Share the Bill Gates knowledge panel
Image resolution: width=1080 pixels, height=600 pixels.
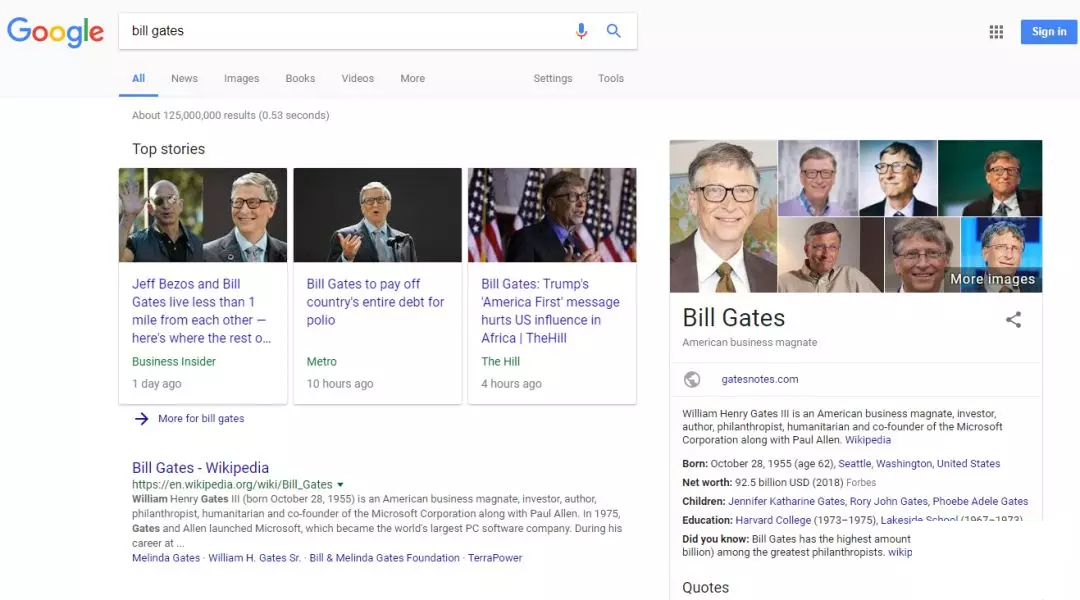[x=1013, y=320]
